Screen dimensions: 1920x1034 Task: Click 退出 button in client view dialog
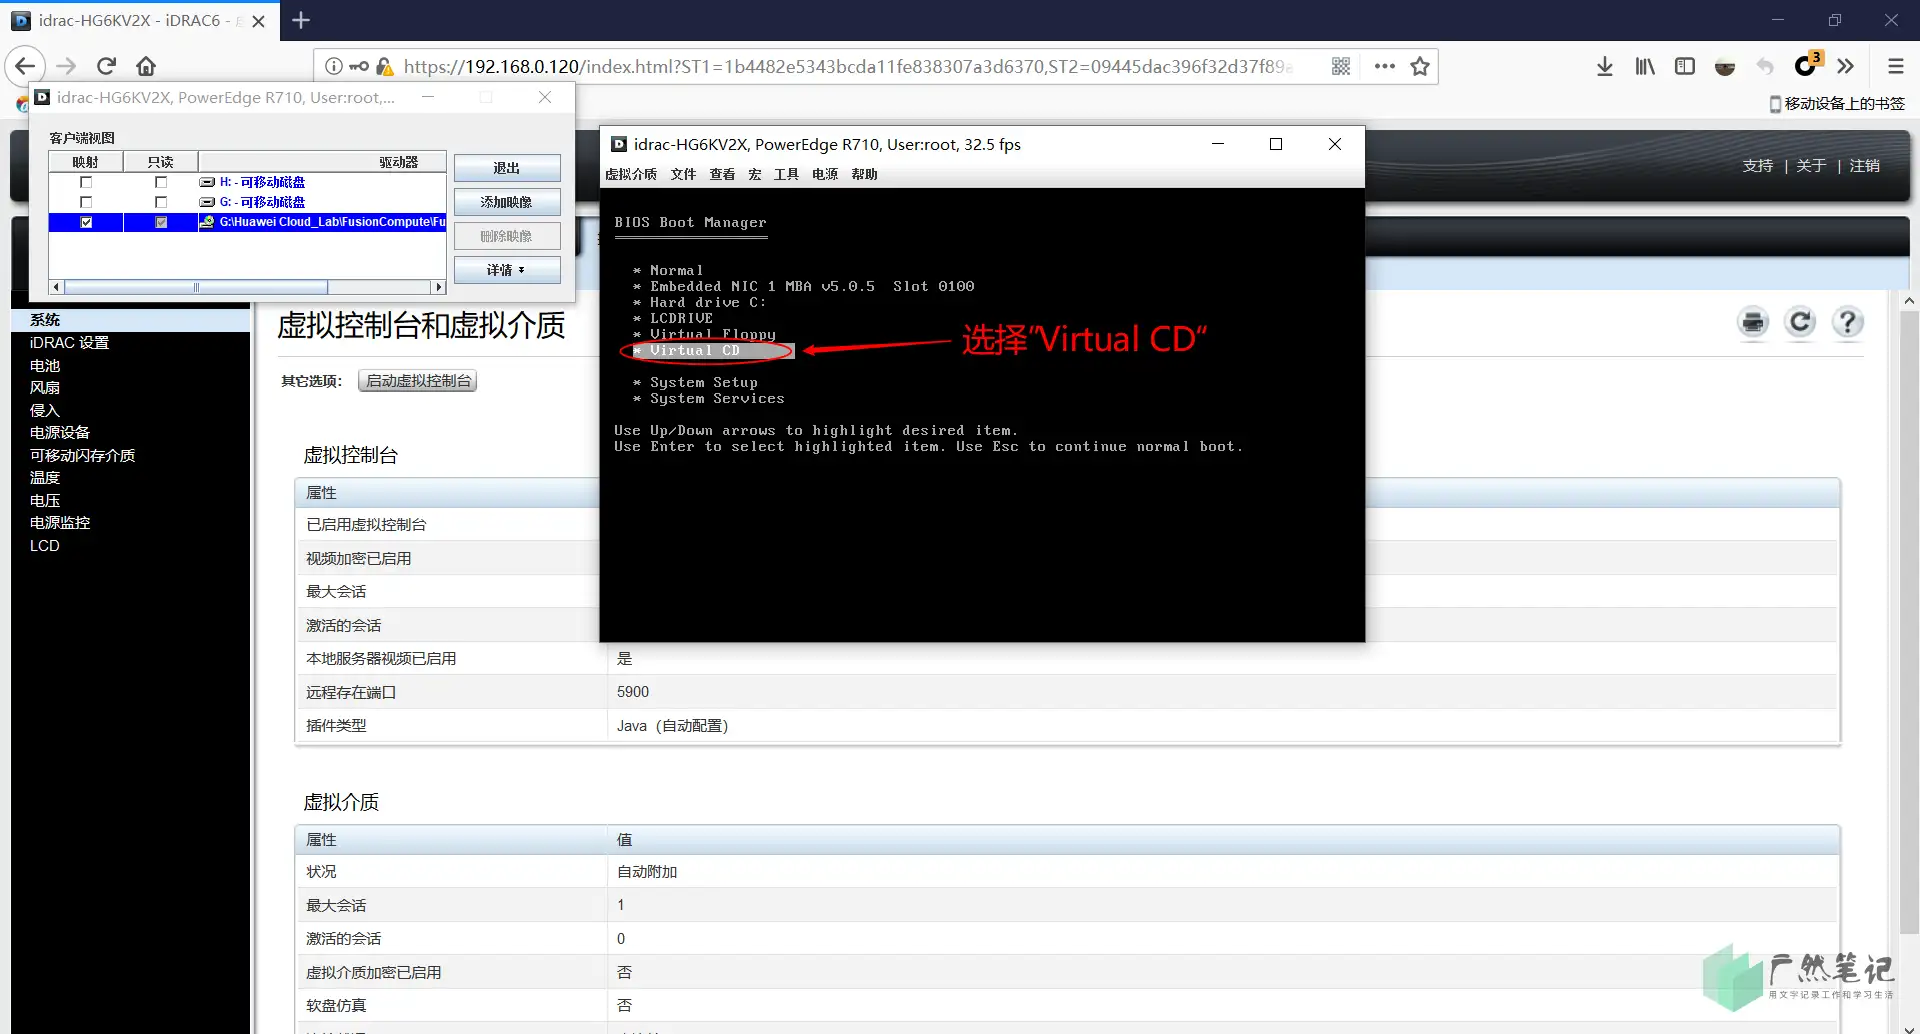pyautogui.click(x=507, y=168)
